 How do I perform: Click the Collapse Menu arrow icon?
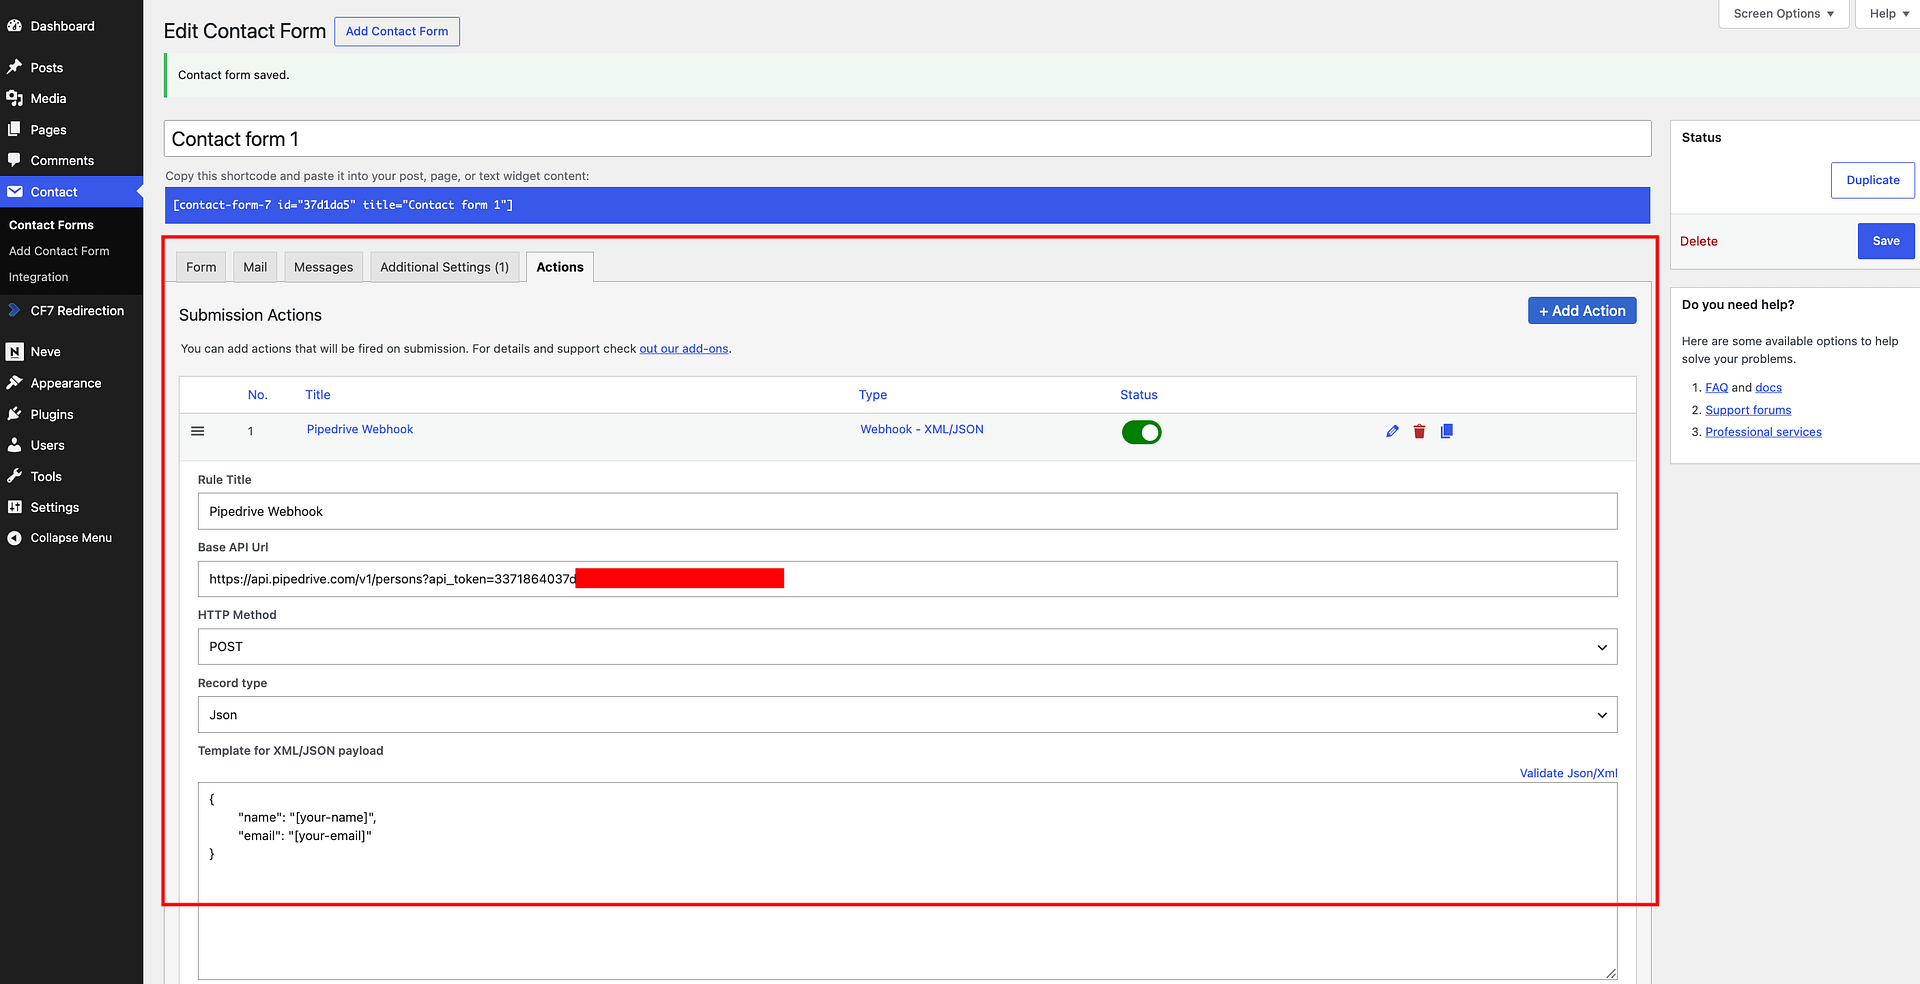[x=15, y=538]
